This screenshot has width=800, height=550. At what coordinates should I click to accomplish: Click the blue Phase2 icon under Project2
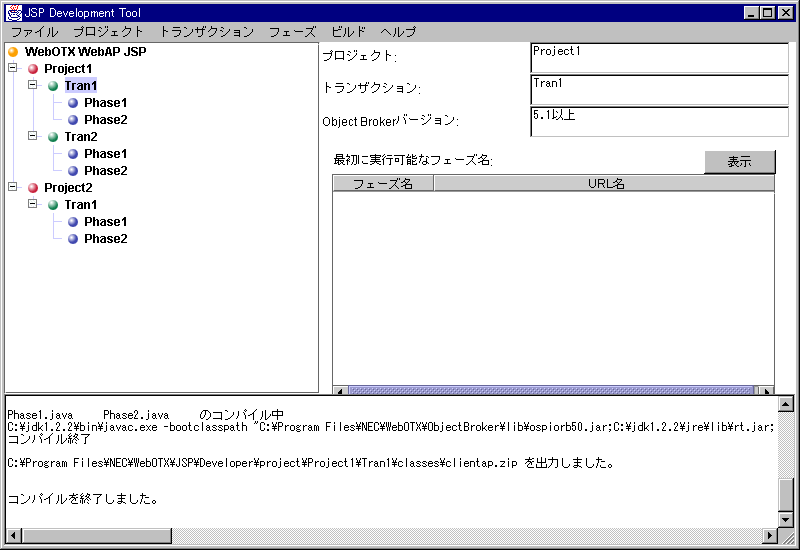coord(73,239)
